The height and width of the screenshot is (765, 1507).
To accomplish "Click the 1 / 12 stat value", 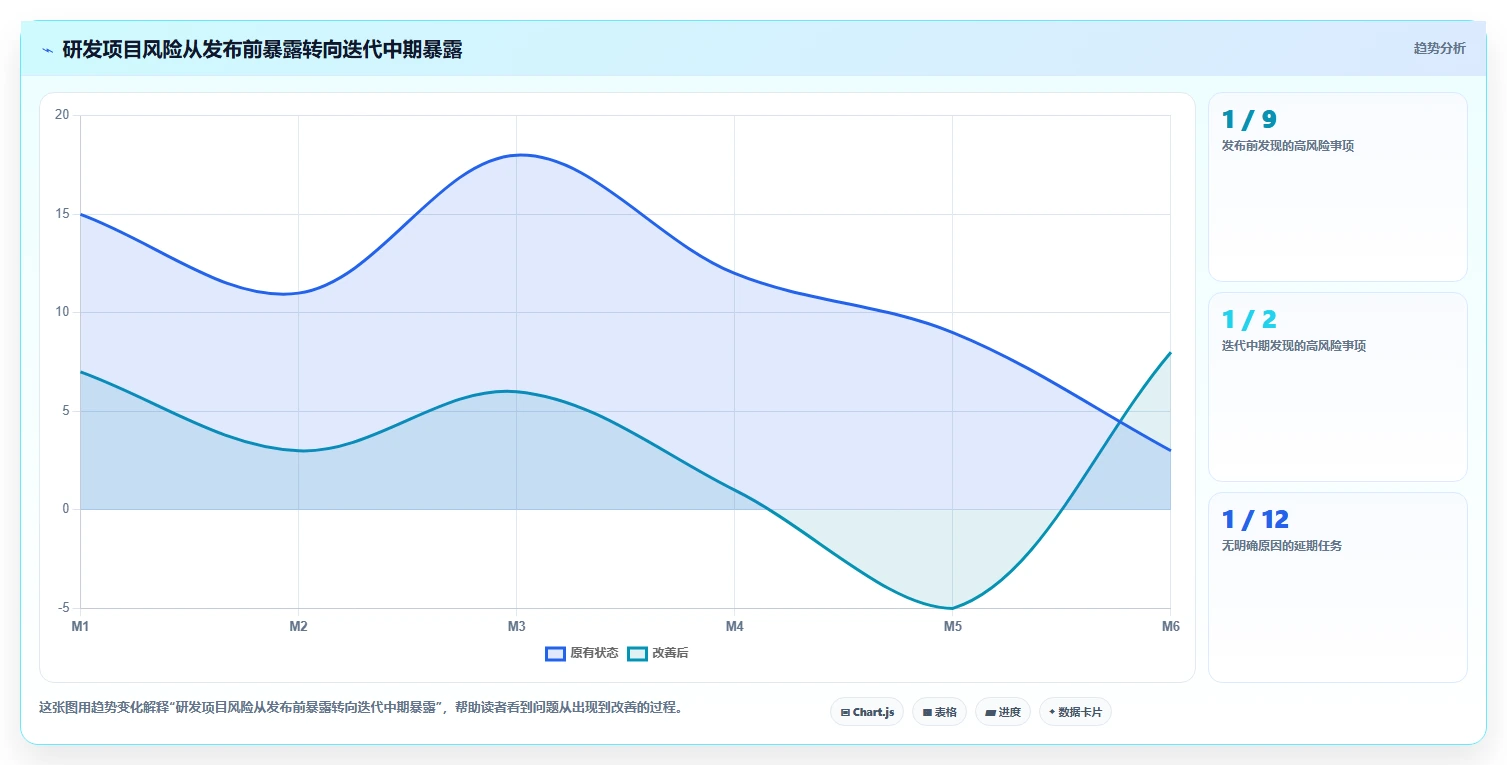I will 1255,520.
